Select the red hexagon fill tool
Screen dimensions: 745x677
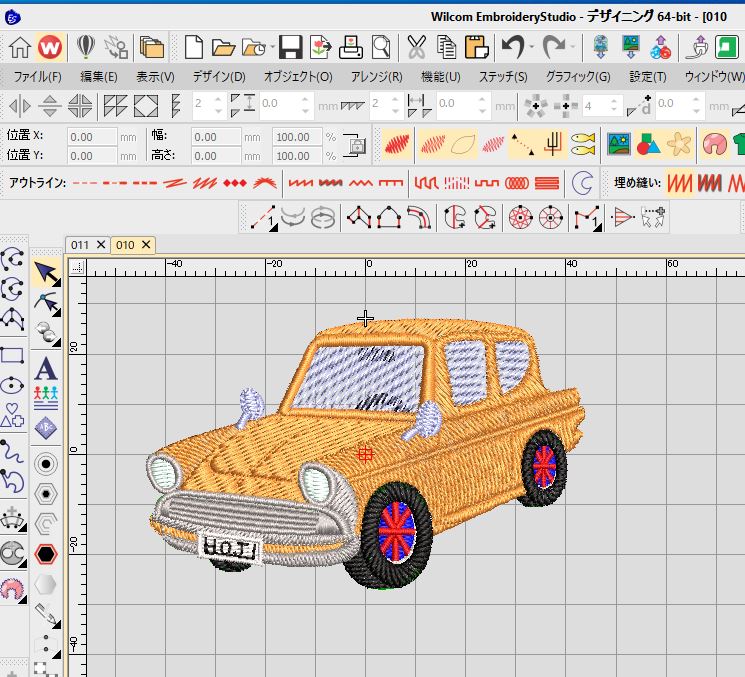coord(46,554)
